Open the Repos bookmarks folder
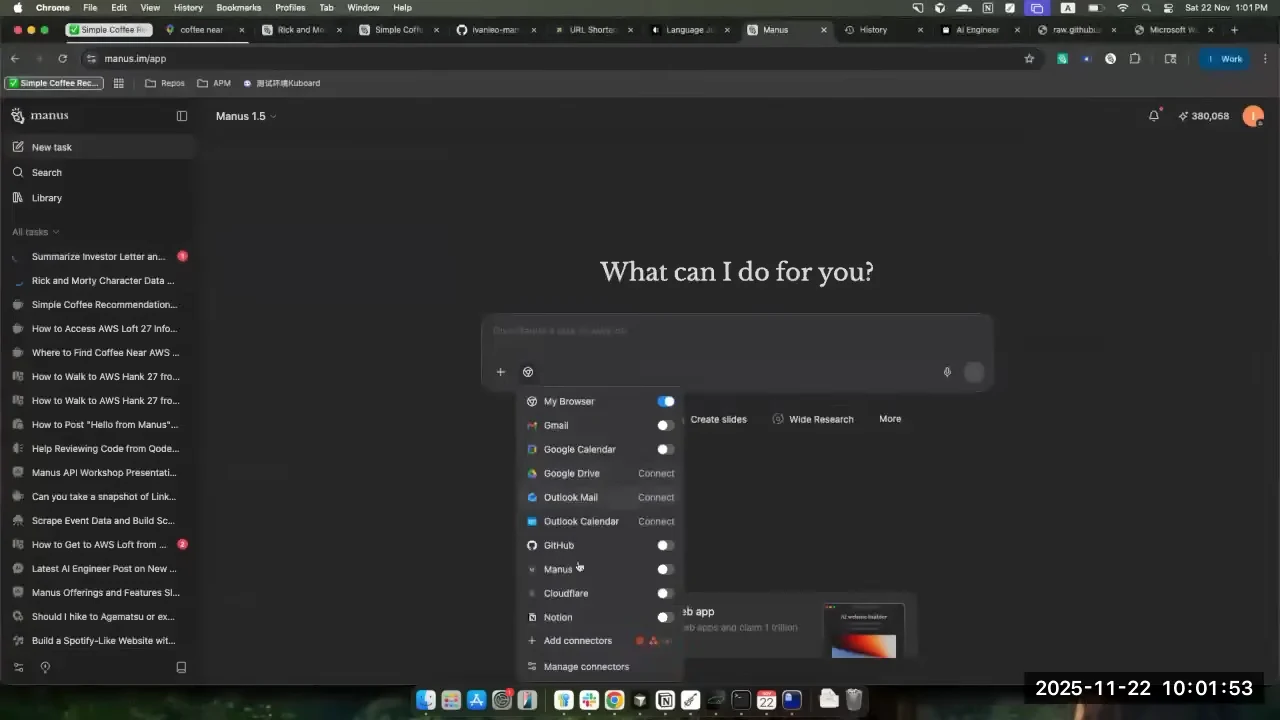The image size is (1280, 720). pyautogui.click(x=165, y=83)
